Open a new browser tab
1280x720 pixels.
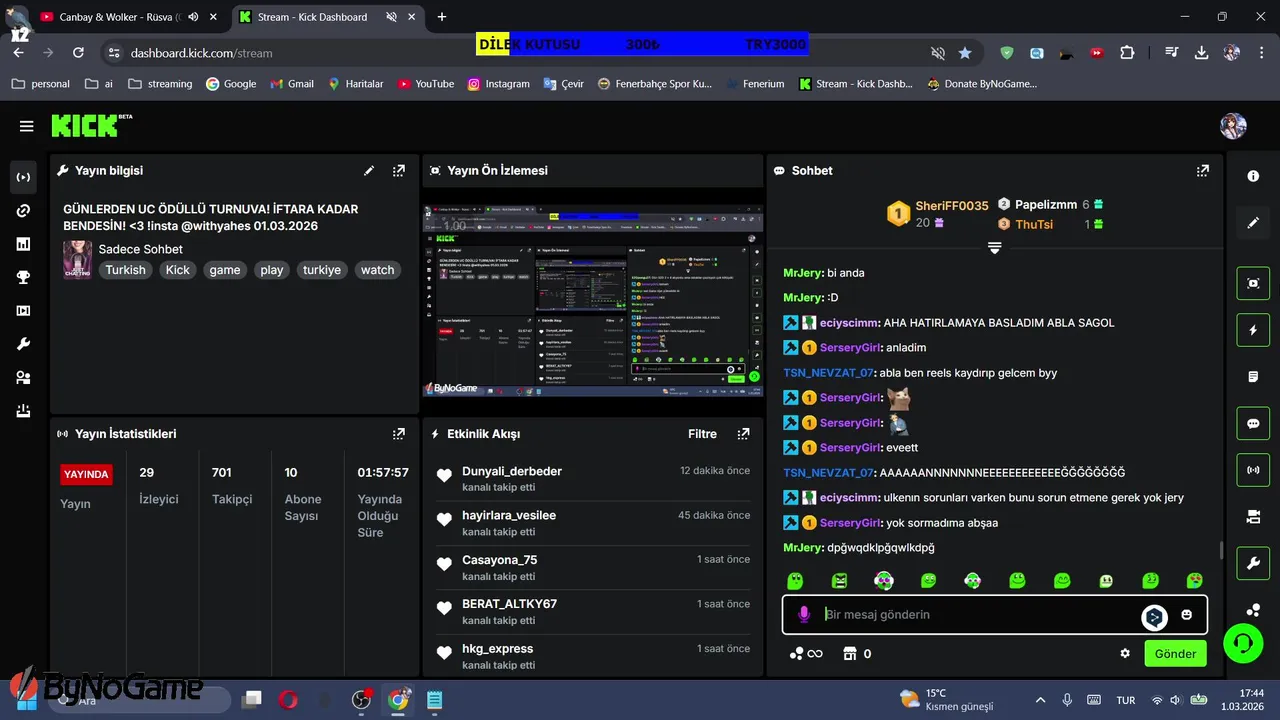442,17
